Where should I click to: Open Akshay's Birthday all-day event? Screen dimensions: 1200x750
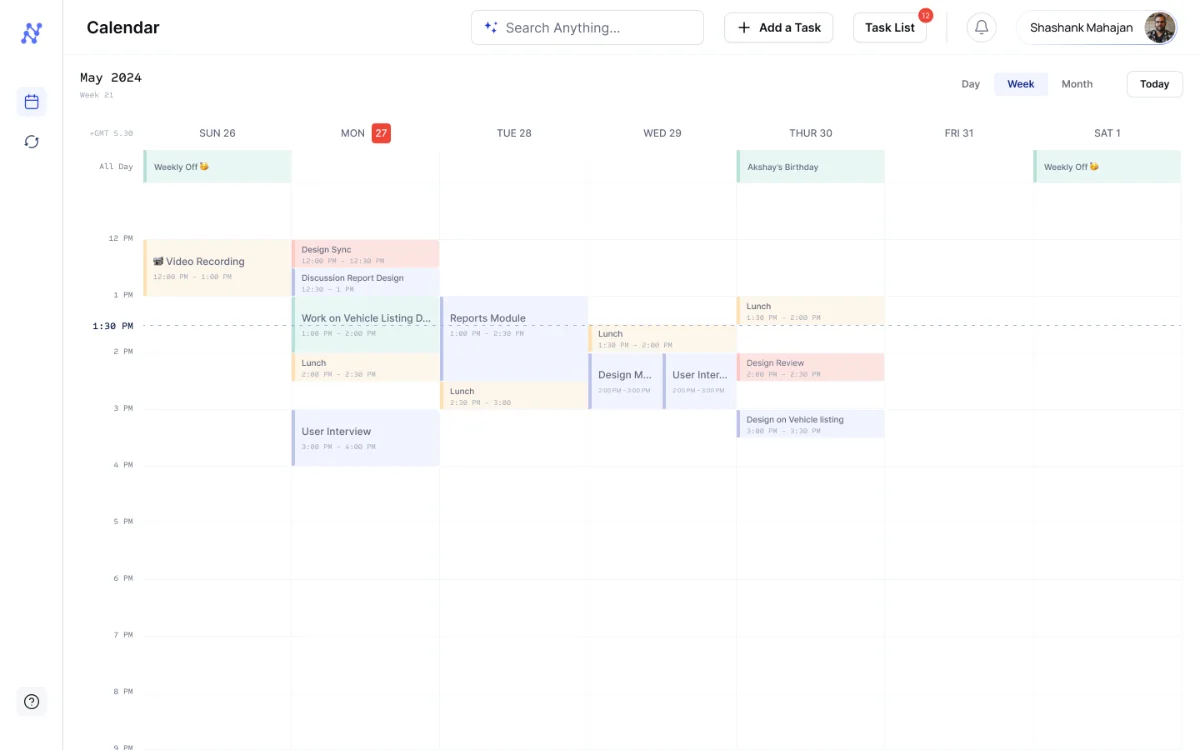coord(810,167)
